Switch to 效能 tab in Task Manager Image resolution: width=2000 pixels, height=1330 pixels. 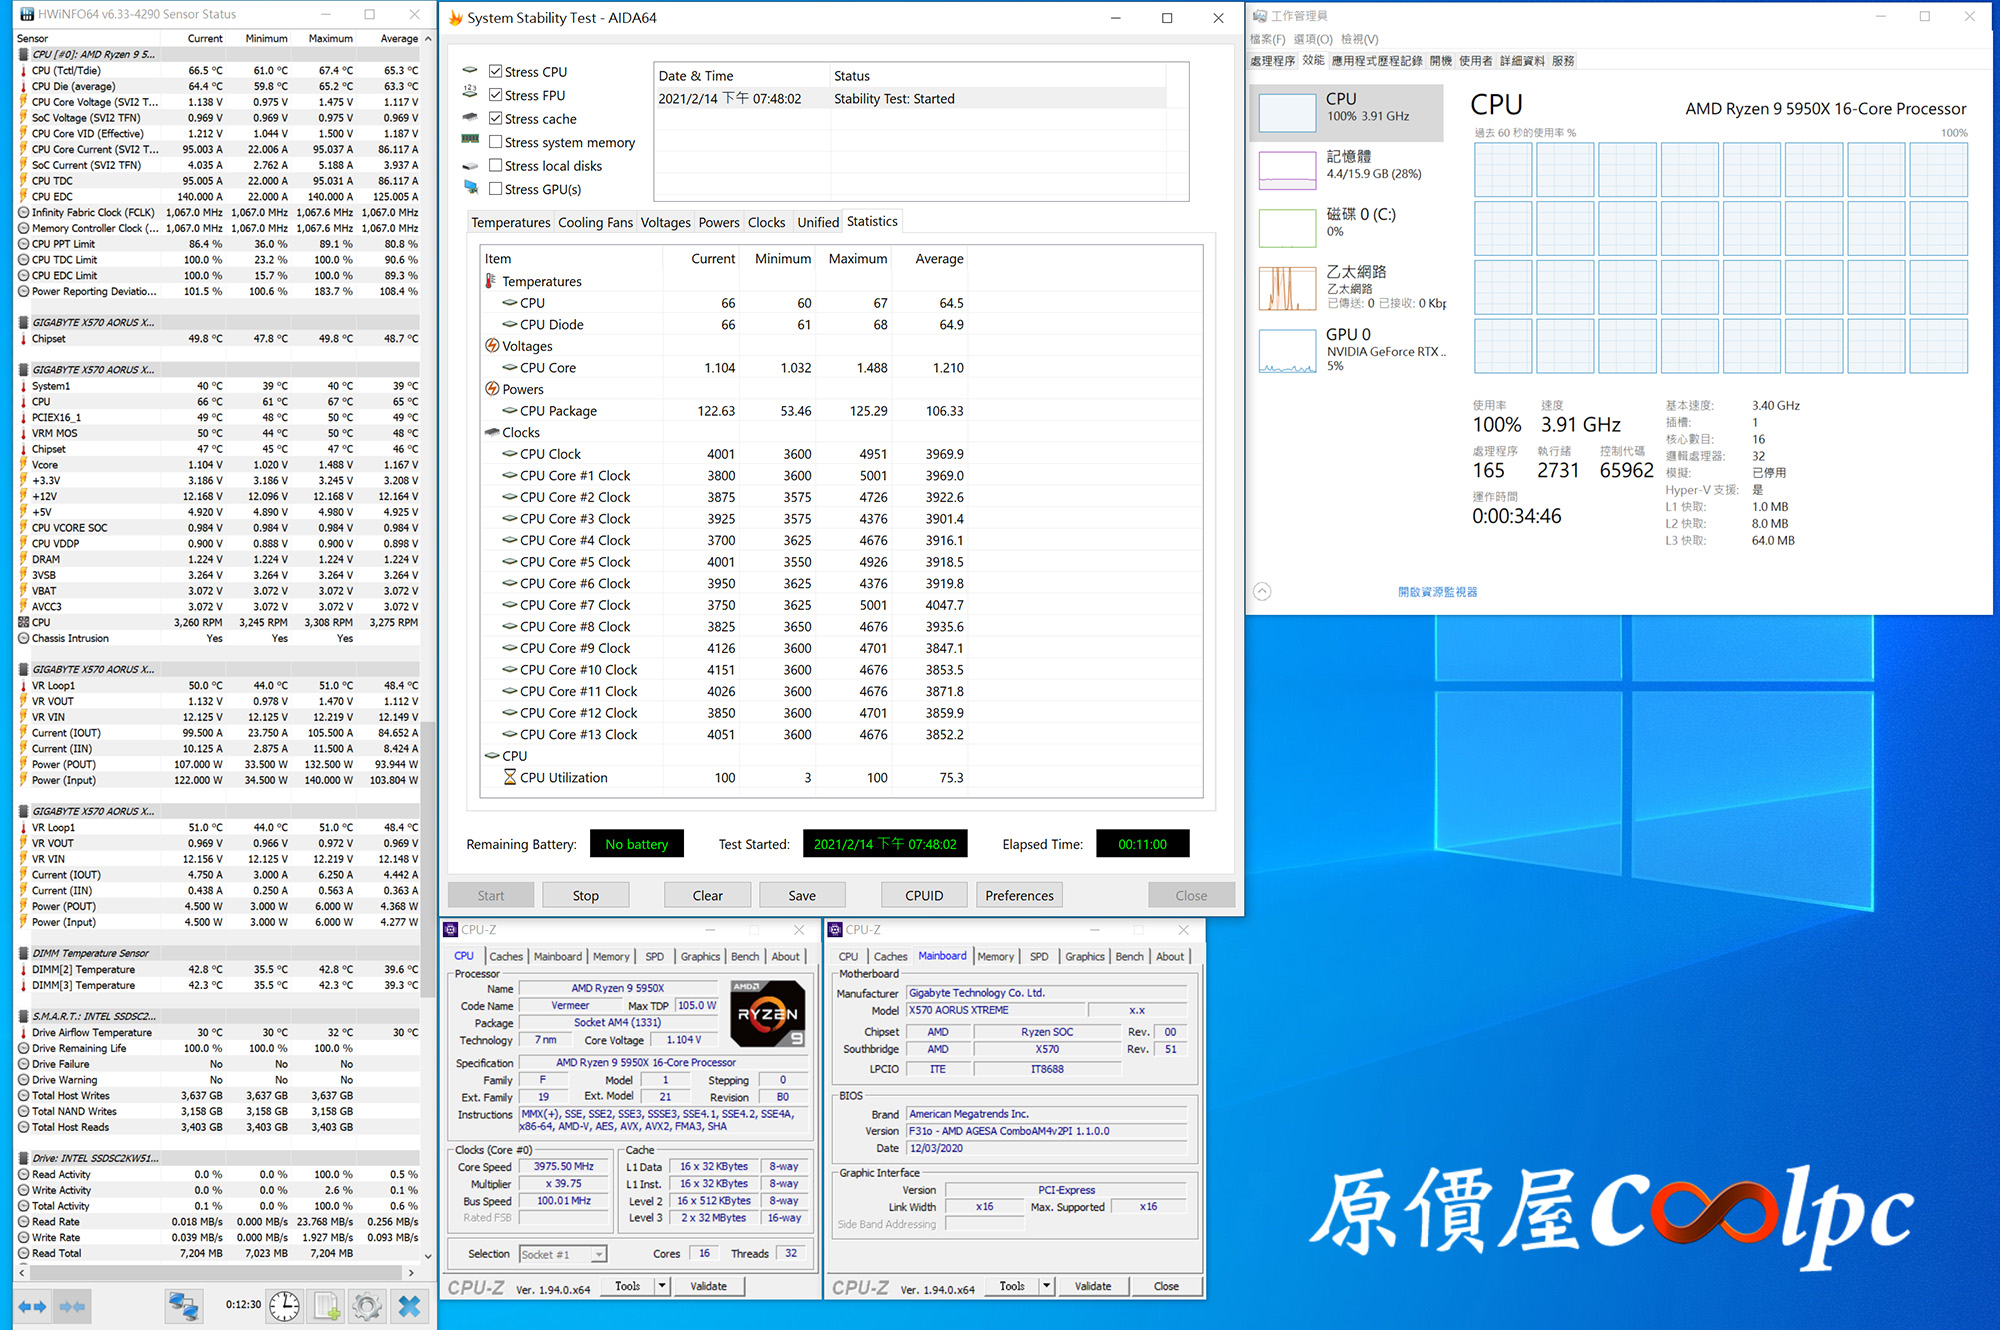pyautogui.click(x=1313, y=60)
